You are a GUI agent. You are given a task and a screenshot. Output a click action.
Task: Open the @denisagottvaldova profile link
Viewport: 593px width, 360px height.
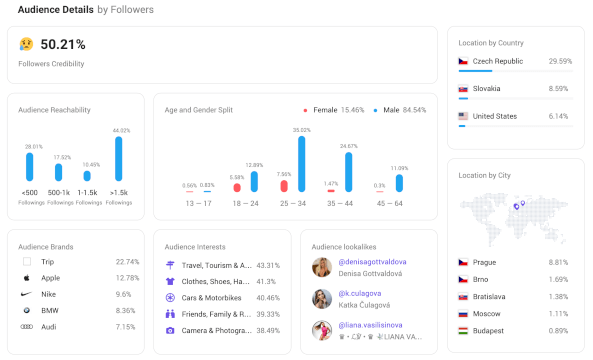372,262
